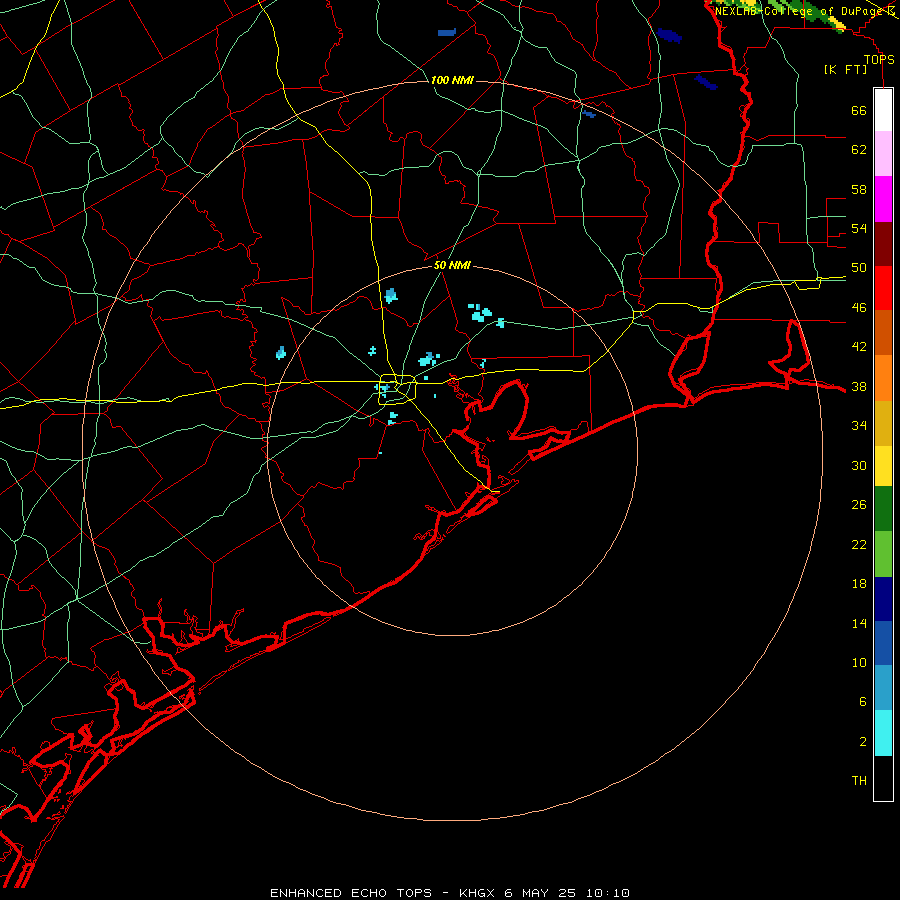Pick the cyan legend swatch
The image size is (900, 900).
[883, 733]
